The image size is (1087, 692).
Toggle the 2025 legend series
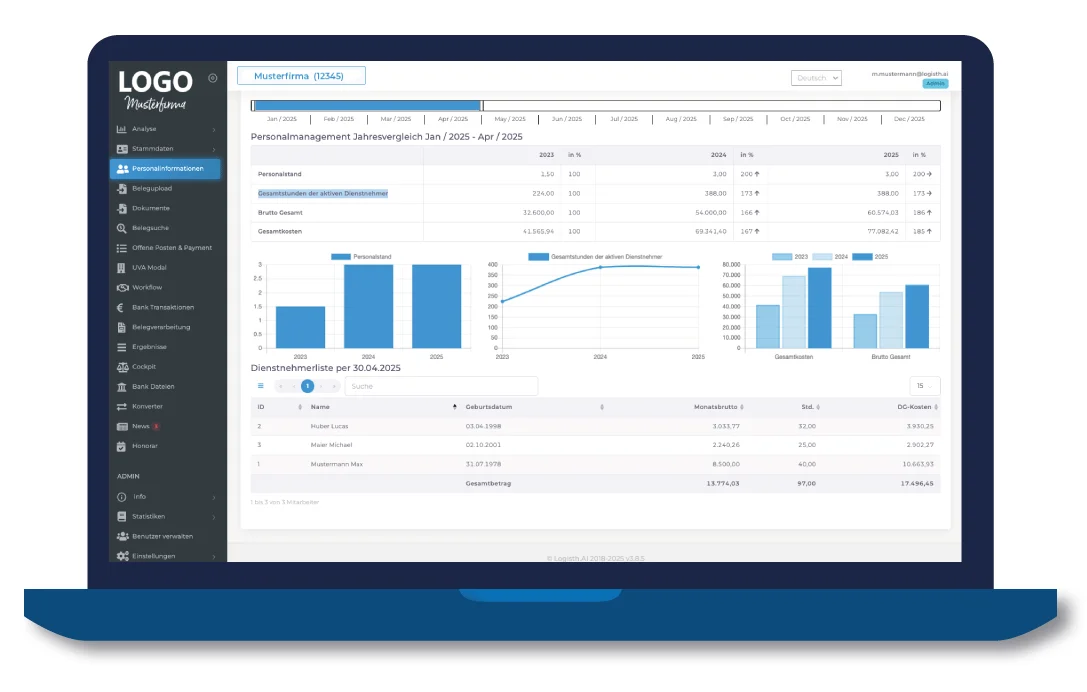(x=870, y=257)
